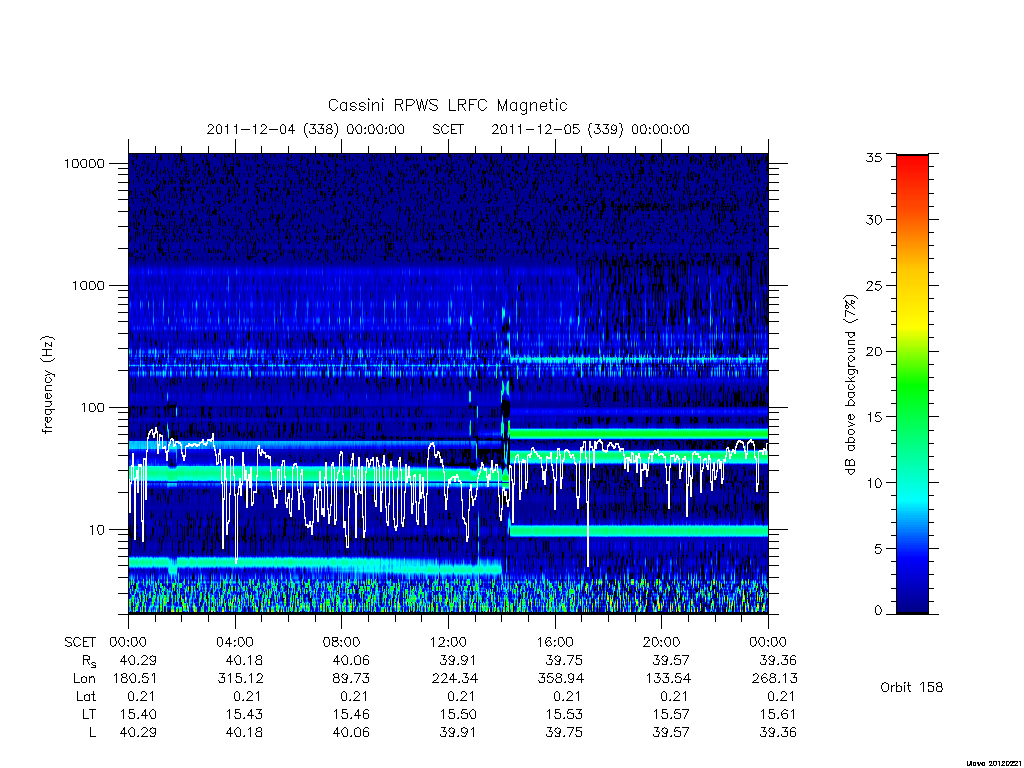Click '40.18' in the Rs row
Image resolution: width=1024 pixels, height=768 pixels.
click(244, 661)
